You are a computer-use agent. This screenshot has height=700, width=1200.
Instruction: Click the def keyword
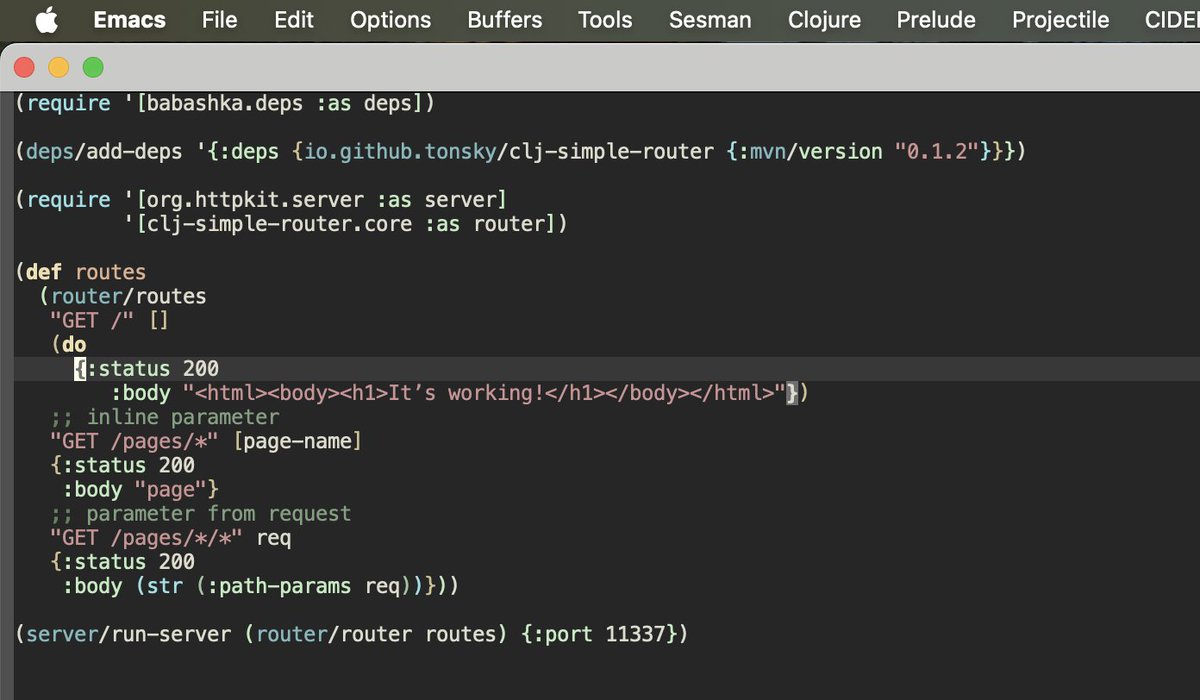pos(45,272)
